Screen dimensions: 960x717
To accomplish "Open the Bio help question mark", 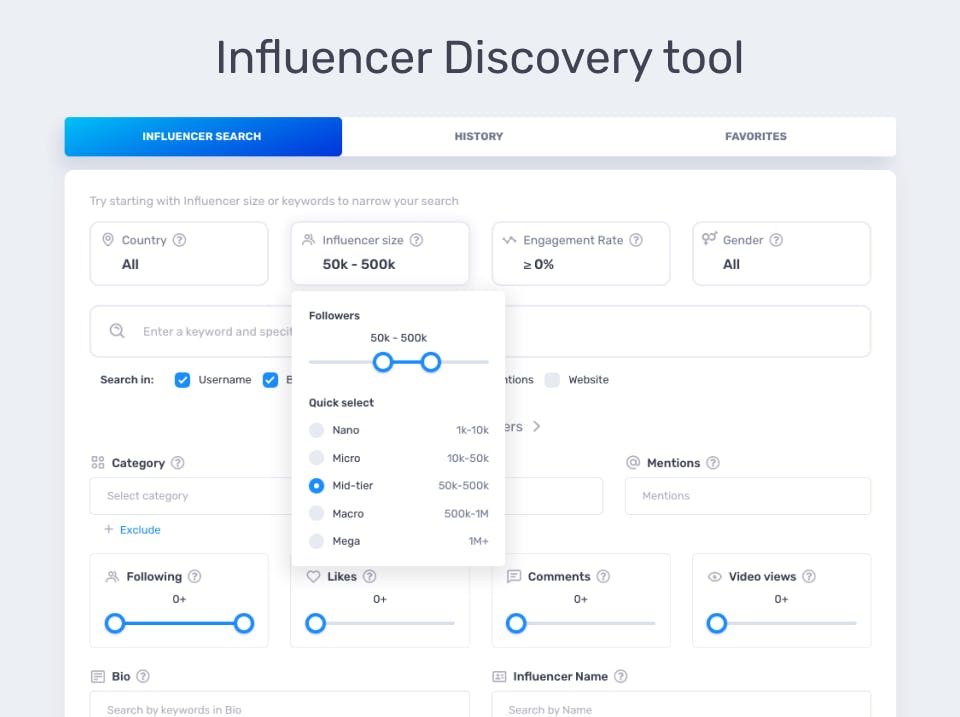I will coord(143,676).
